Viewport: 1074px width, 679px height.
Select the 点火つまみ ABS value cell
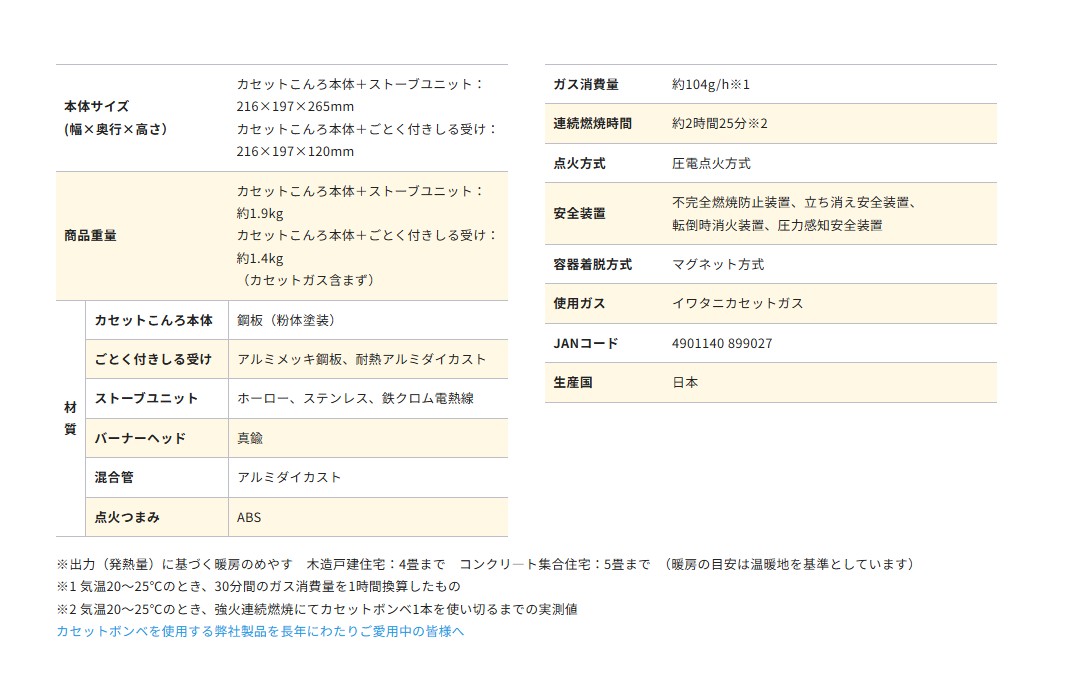(368, 517)
